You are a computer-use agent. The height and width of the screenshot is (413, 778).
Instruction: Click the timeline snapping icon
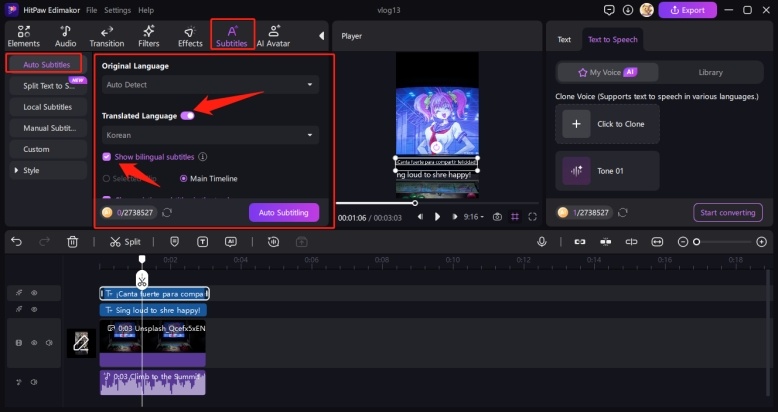pyautogui.click(x=605, y=242)
